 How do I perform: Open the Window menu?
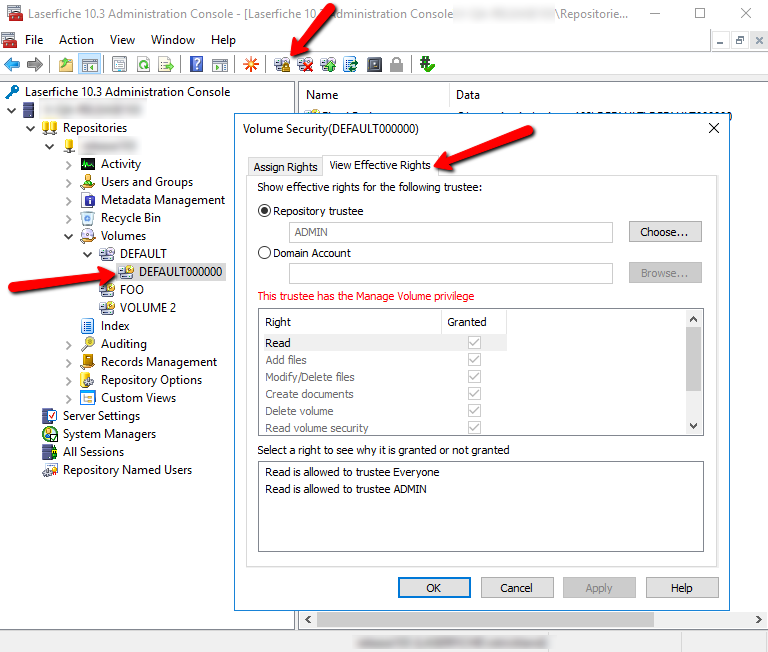(172, 40)
